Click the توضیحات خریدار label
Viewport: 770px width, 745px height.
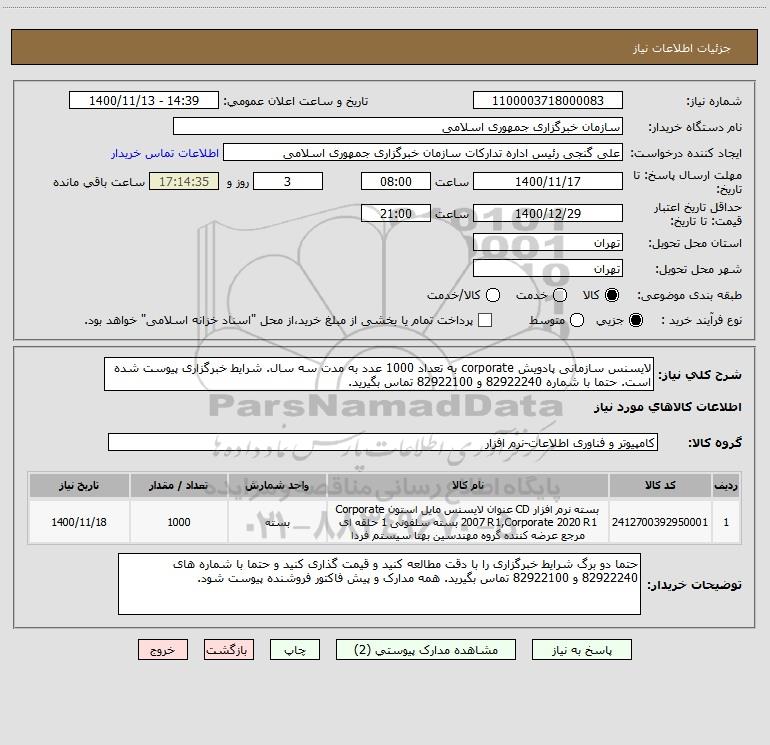[x=694, y=585]
